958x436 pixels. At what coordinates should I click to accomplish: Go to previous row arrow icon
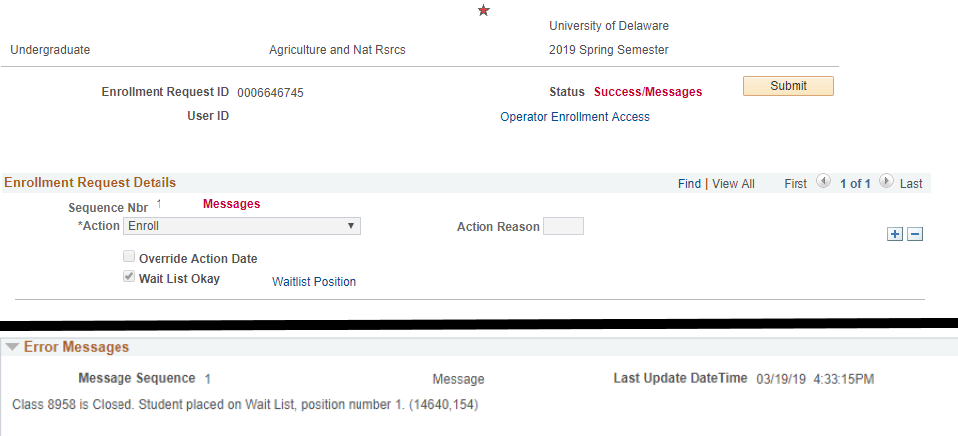[823, 183]
